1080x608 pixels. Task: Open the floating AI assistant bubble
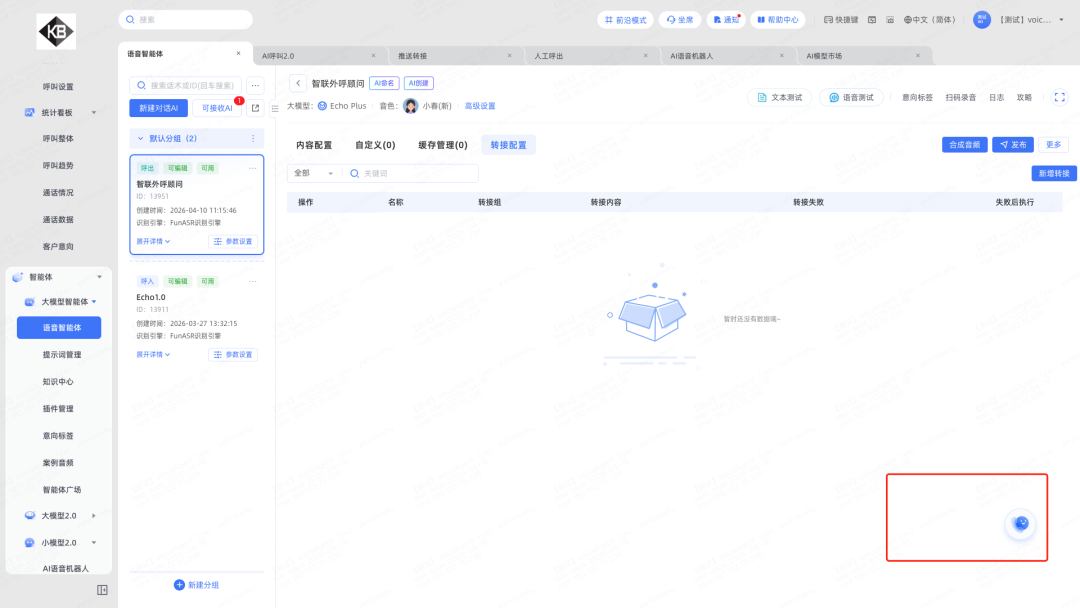[1020, 523]
